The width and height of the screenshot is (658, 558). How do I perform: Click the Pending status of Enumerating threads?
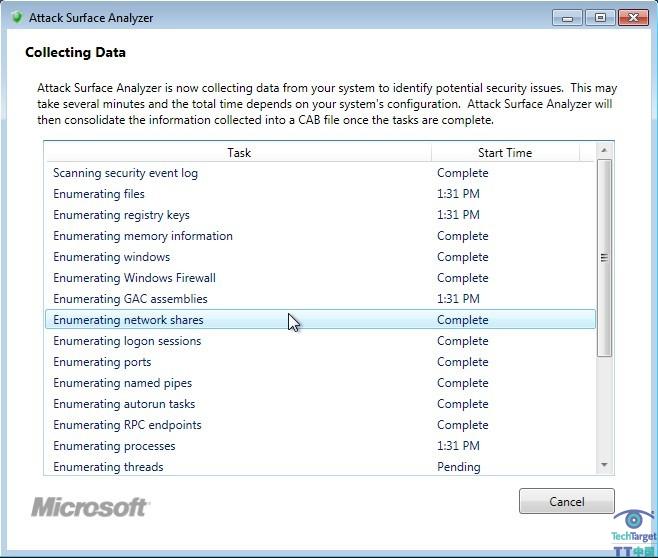(x=459, y=467)
